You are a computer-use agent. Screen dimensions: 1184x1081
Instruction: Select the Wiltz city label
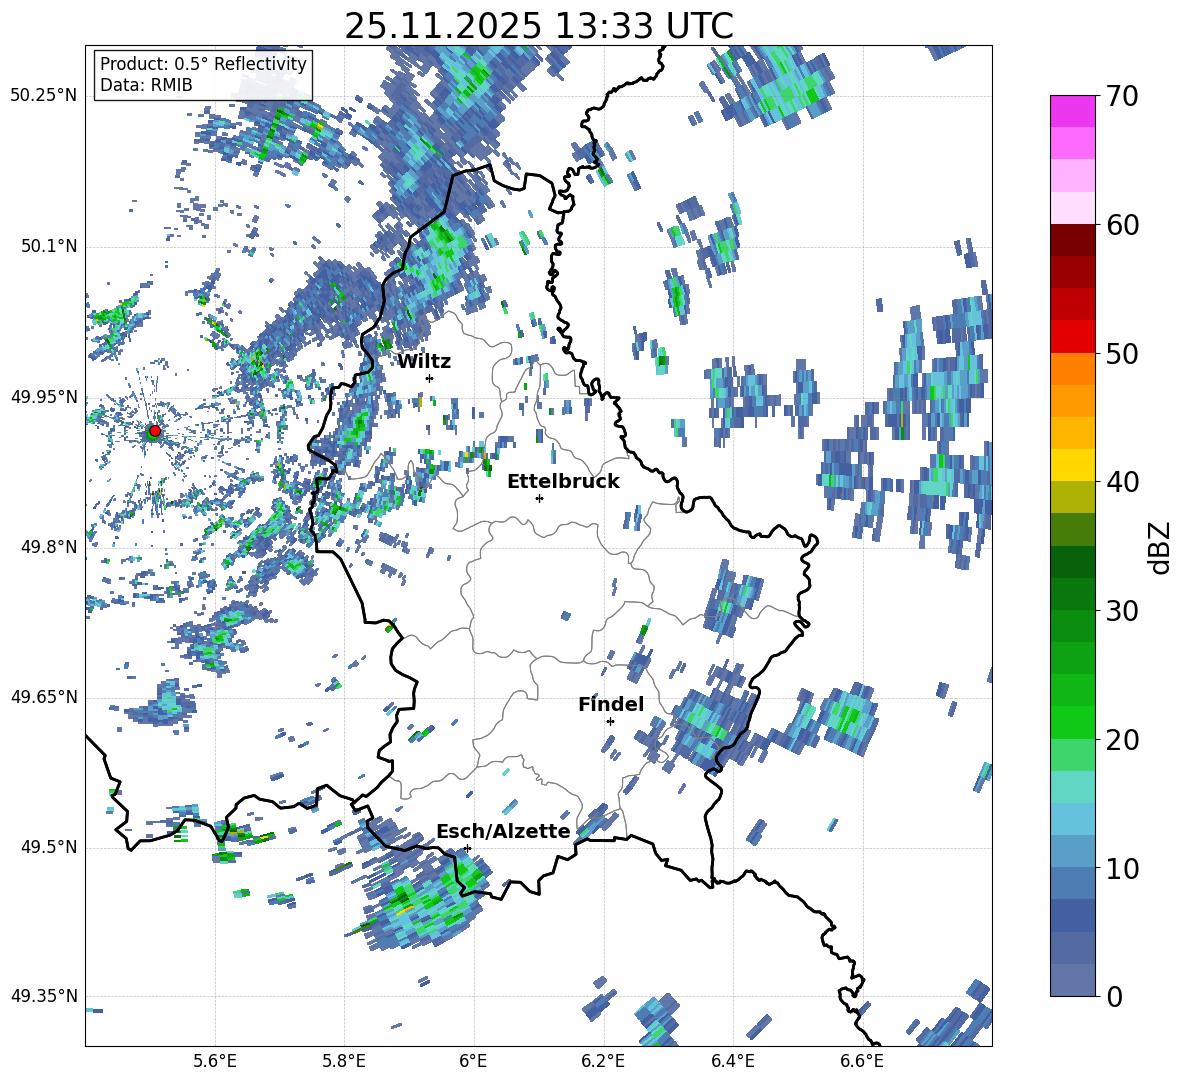pyautogui.click(x=424, y=362)
